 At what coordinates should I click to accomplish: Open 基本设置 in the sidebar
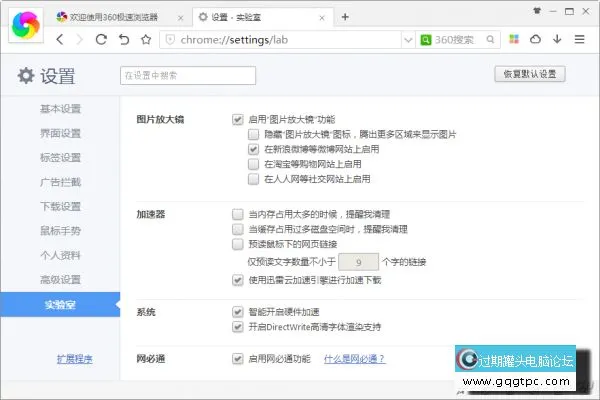(60, 109)
